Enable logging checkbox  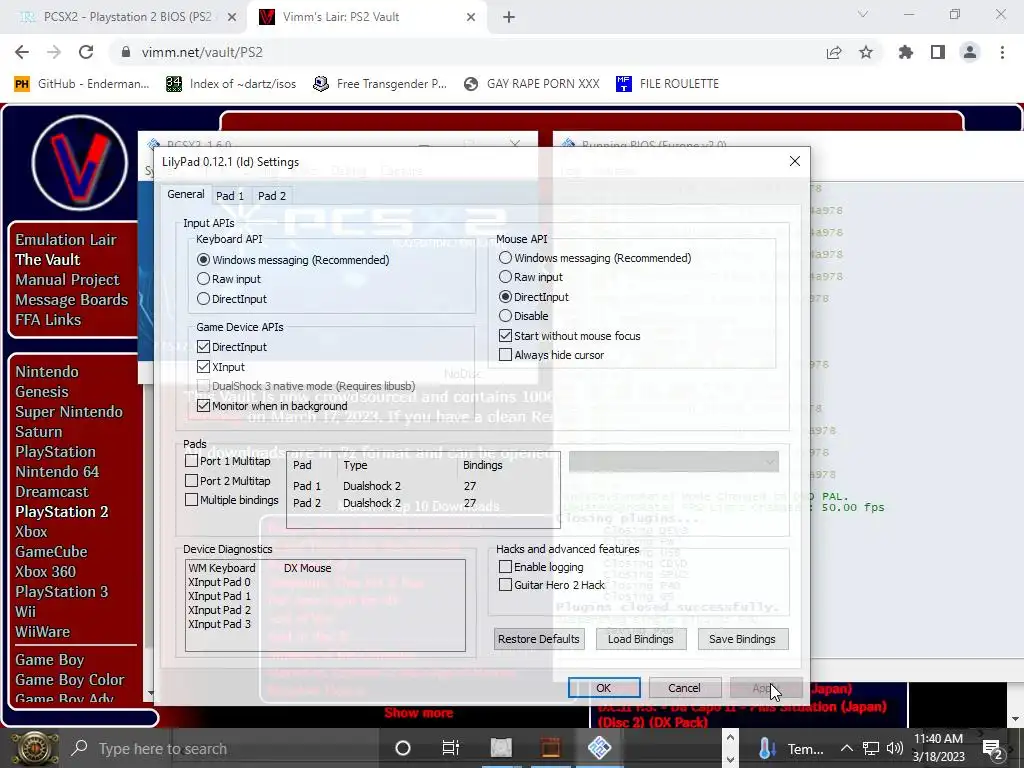(x=505, y=567)
